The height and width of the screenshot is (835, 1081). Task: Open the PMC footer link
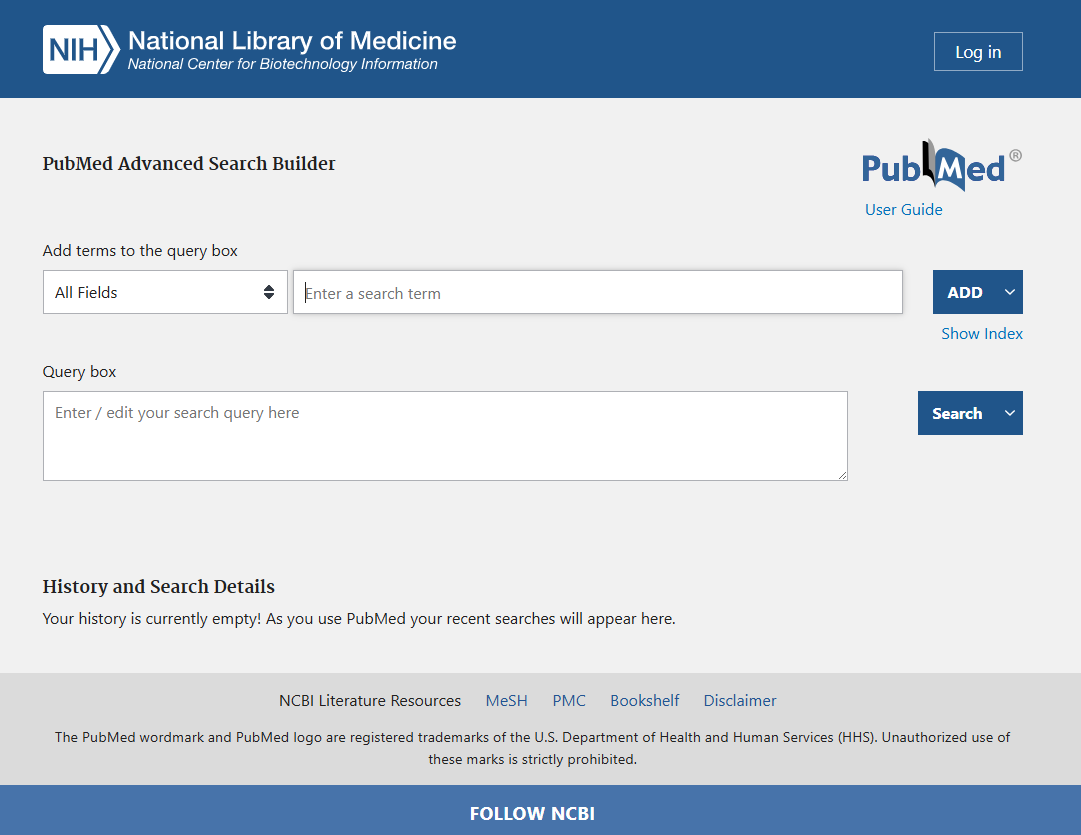click(569, 701)
